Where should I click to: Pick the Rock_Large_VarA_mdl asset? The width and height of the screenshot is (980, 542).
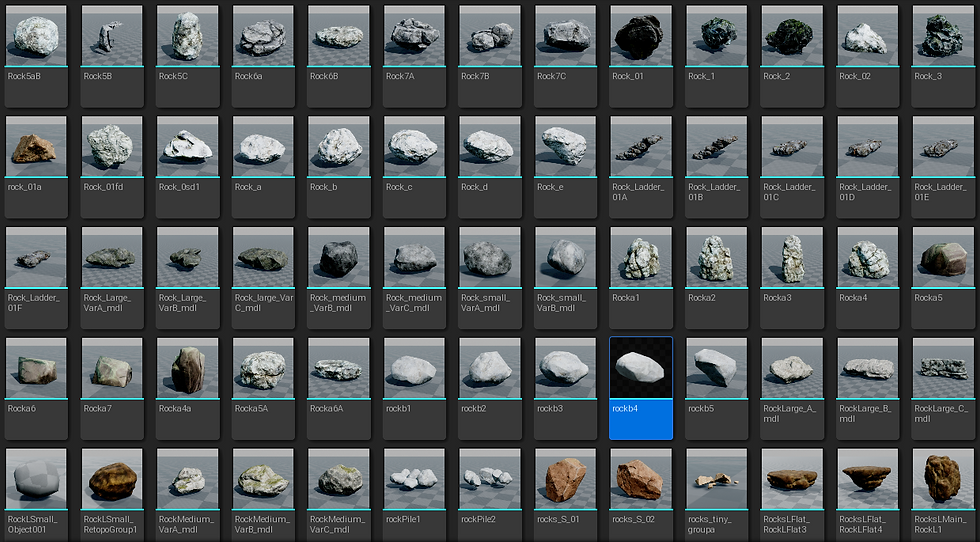pyautogui.click(x=112, y=278)
